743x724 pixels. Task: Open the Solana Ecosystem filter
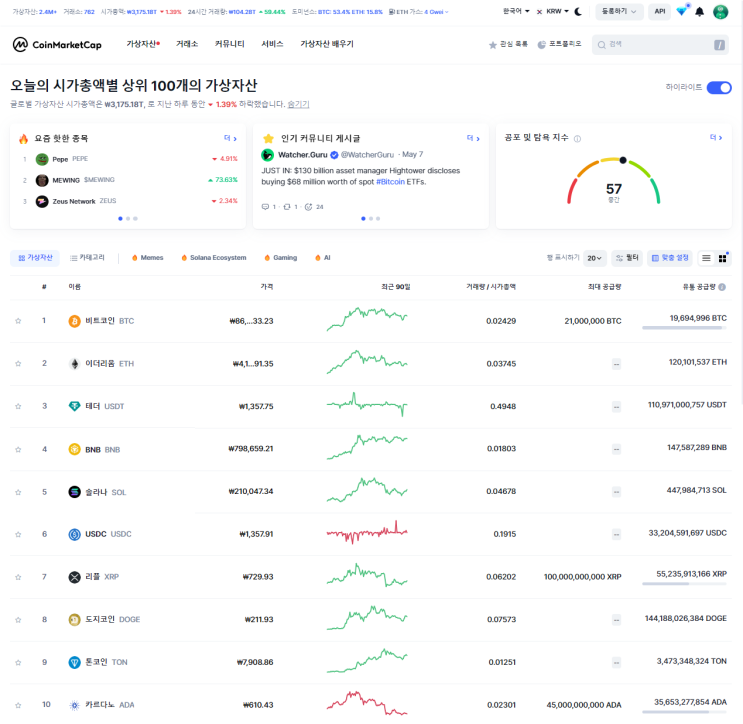pyautogui.click(x=214, y=258)
